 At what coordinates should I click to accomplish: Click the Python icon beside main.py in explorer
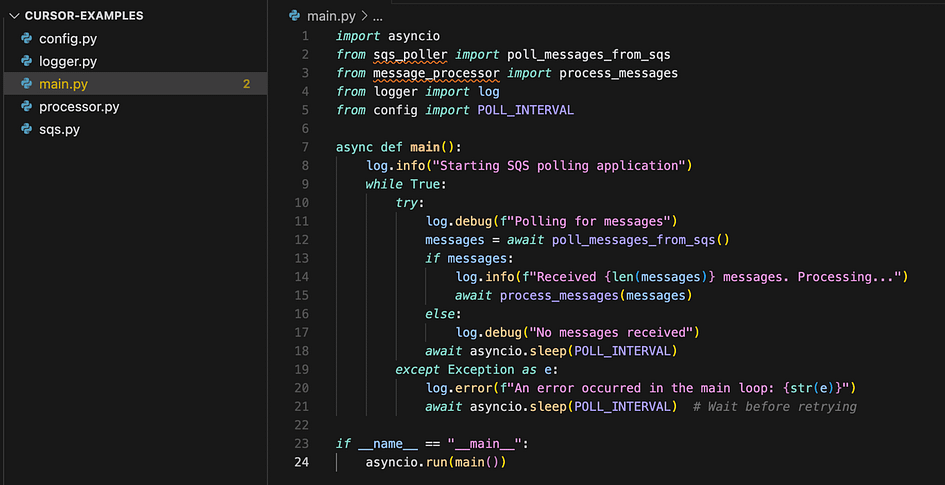26,84
